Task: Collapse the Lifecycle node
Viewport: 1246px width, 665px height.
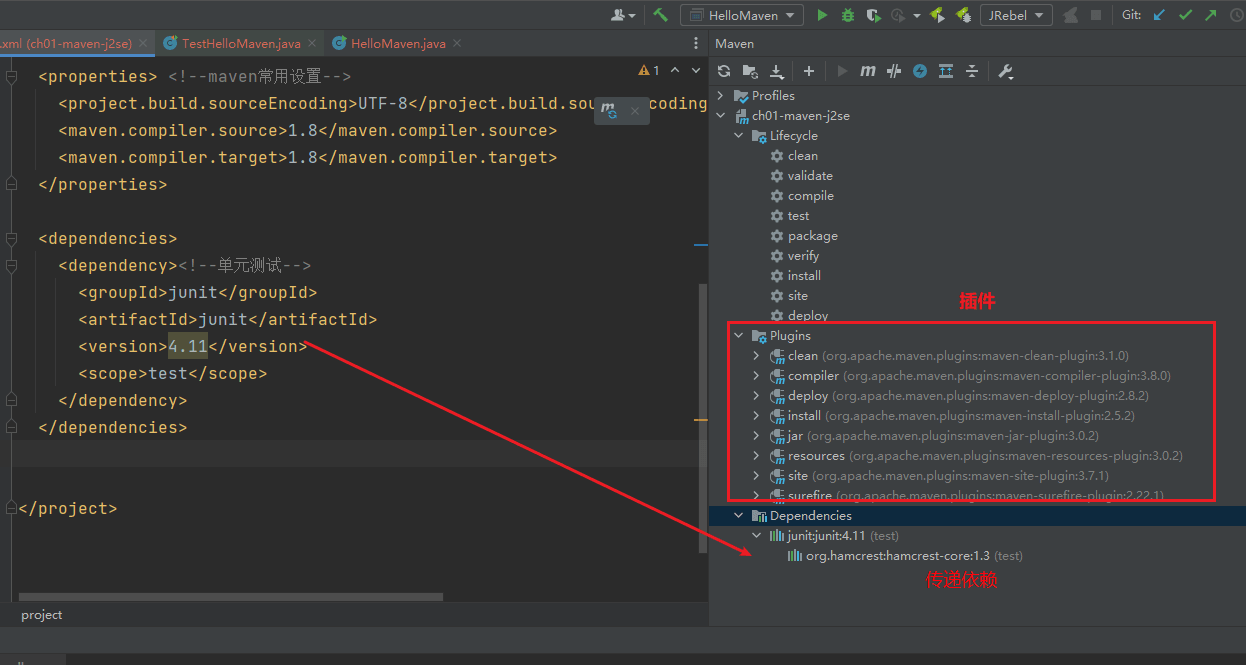Action: click(738, 136)
